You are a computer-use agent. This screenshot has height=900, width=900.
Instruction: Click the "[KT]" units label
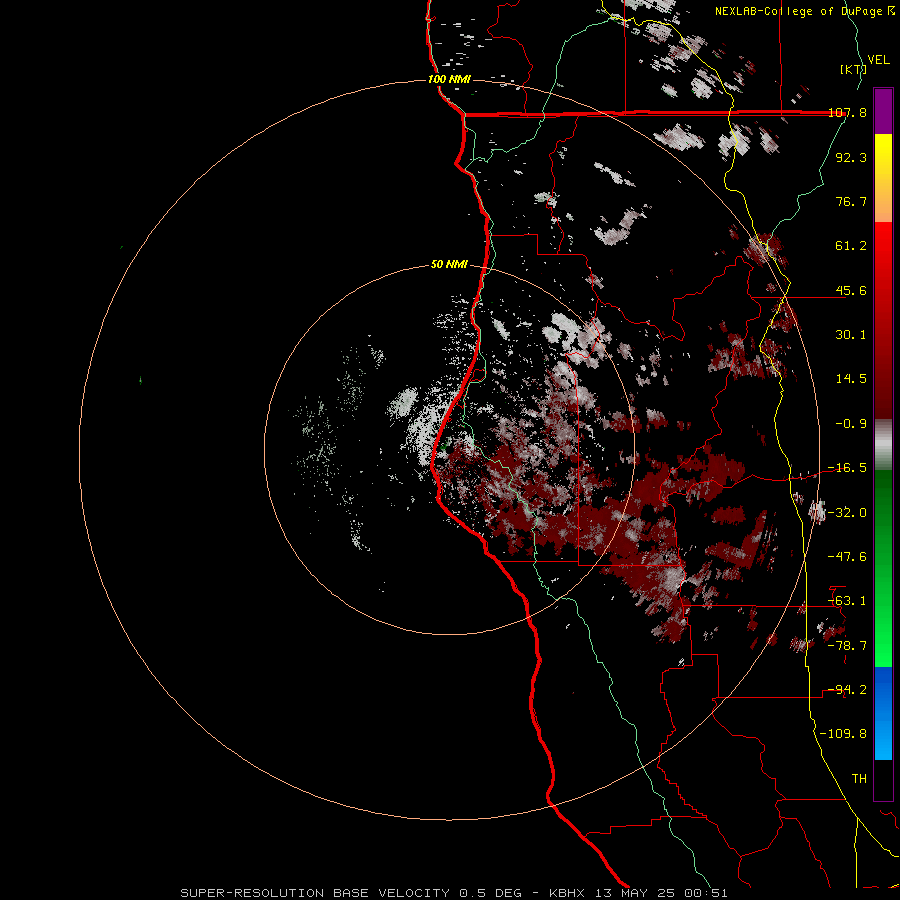point(853,69)
